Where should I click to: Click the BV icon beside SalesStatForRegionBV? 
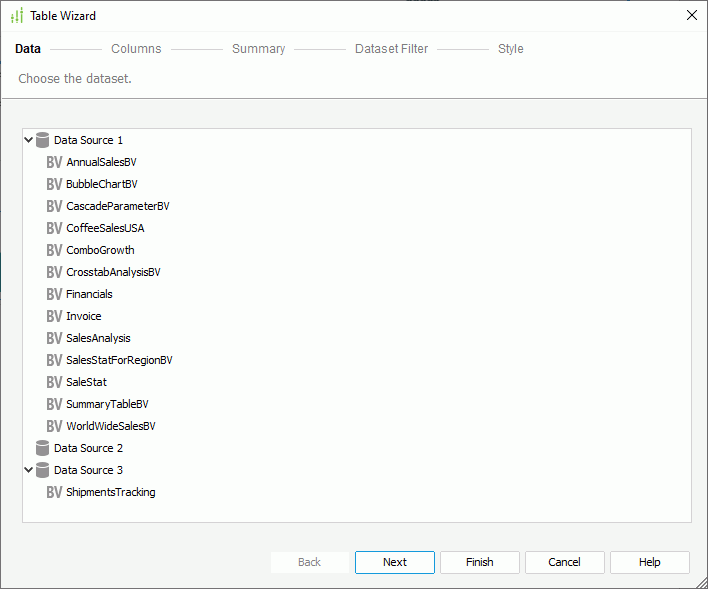54,360
